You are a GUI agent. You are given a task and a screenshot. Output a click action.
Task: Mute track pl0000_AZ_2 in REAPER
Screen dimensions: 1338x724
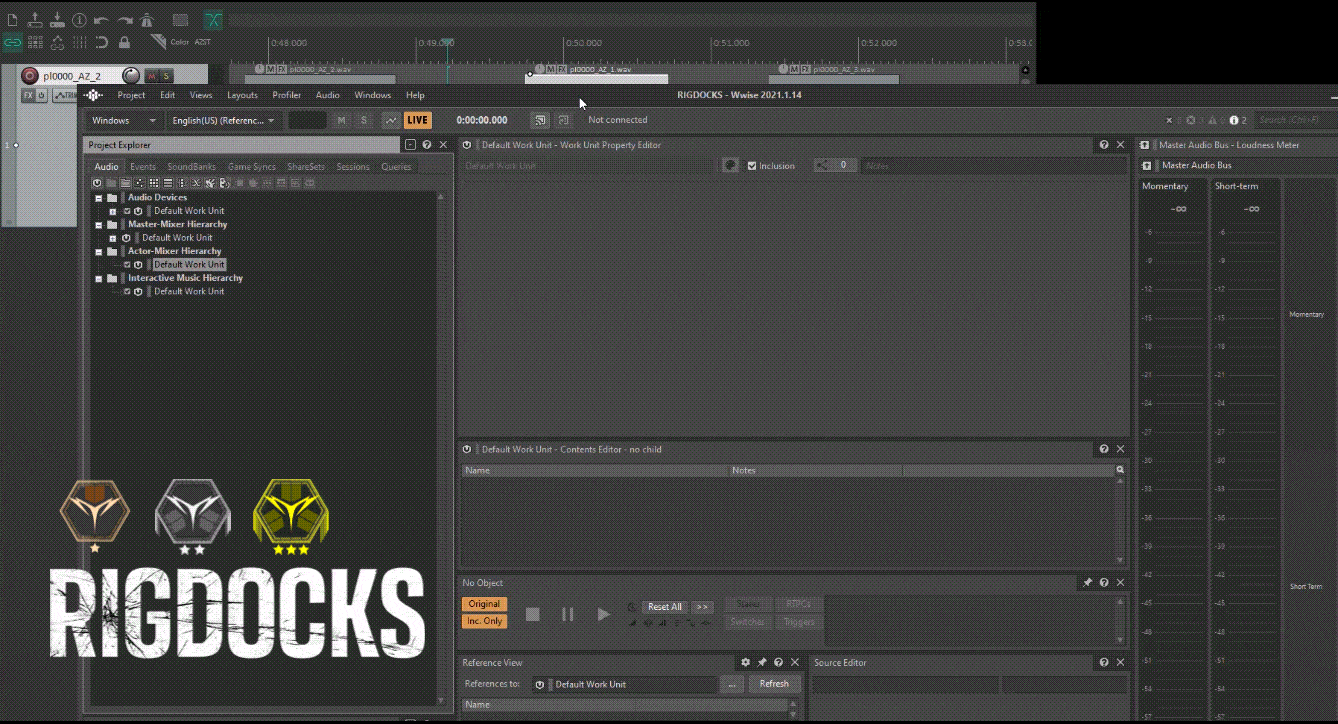[x=152, y=76]
